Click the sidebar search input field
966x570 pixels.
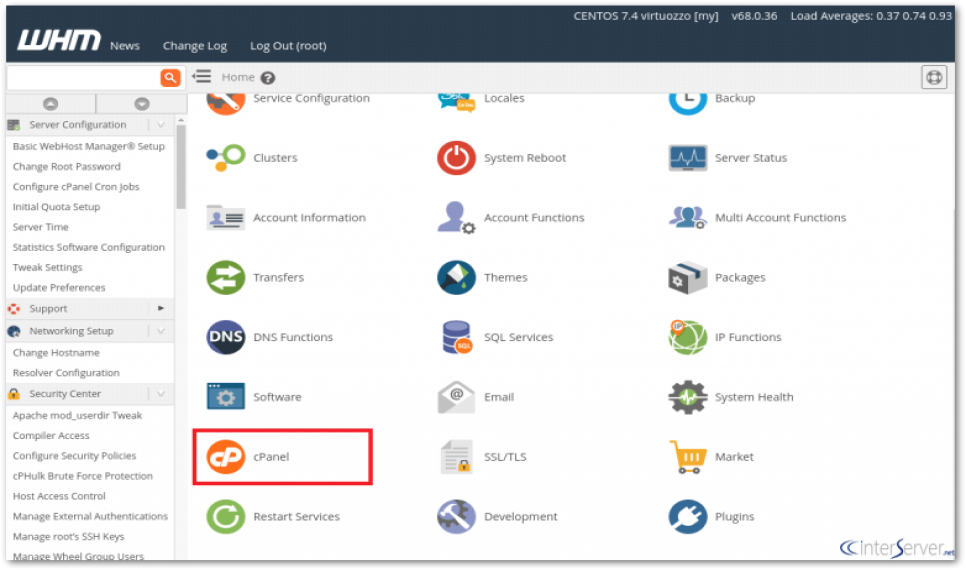(x=80, y=77)
